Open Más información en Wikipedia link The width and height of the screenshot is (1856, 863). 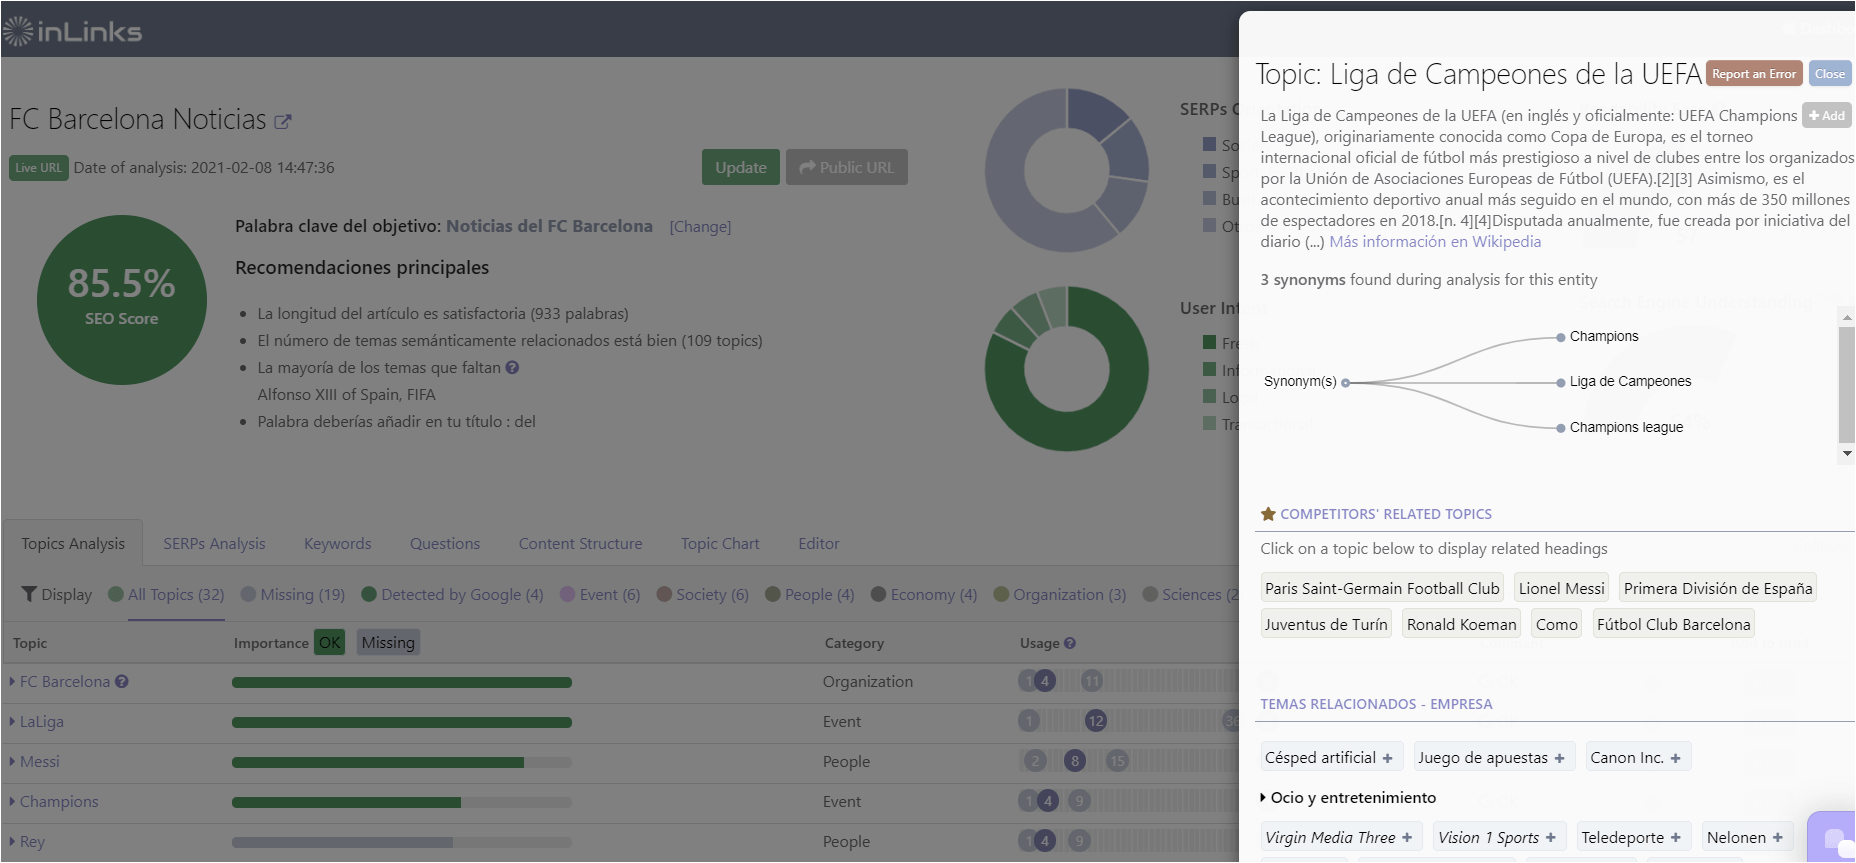1435,241
